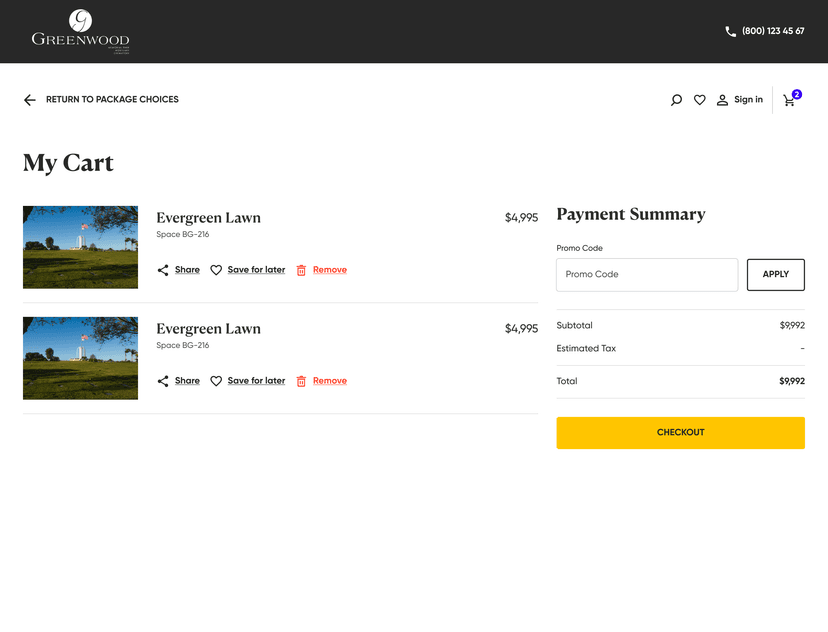828x632 pixels.
Task: Open wishlist heart icon in toolbar
Action: 700,100
